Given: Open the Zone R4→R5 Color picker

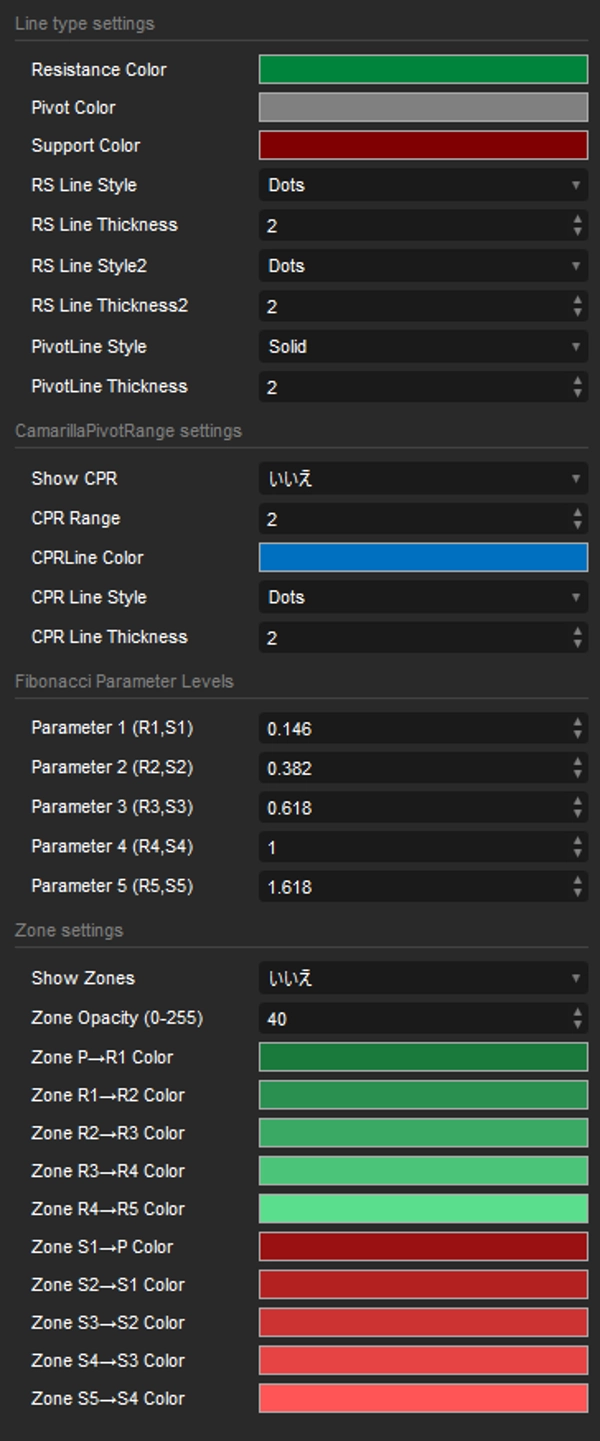Looking at the screenshot, I should [x=422, y=1209].
